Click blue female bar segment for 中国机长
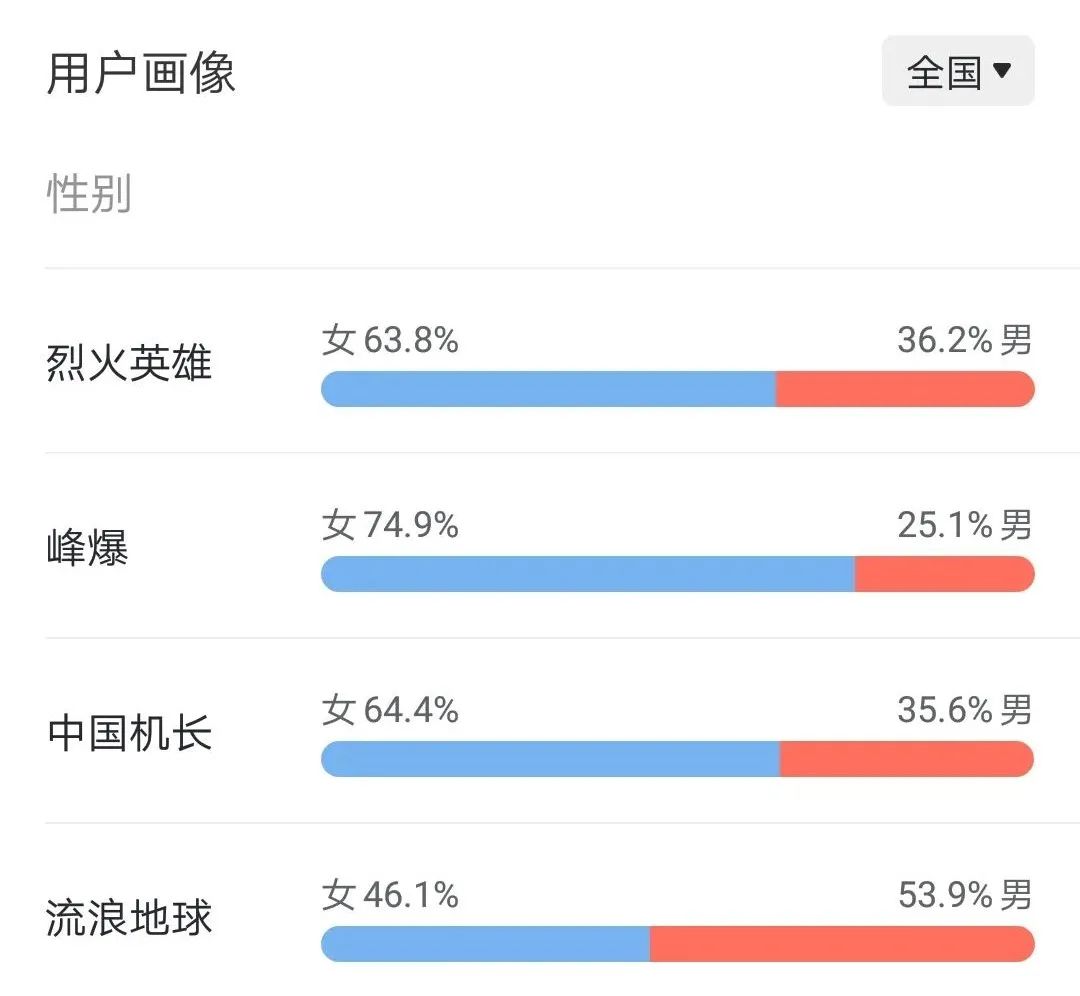The width and height of the screenshot is (1080, 996). click(550, 759)
